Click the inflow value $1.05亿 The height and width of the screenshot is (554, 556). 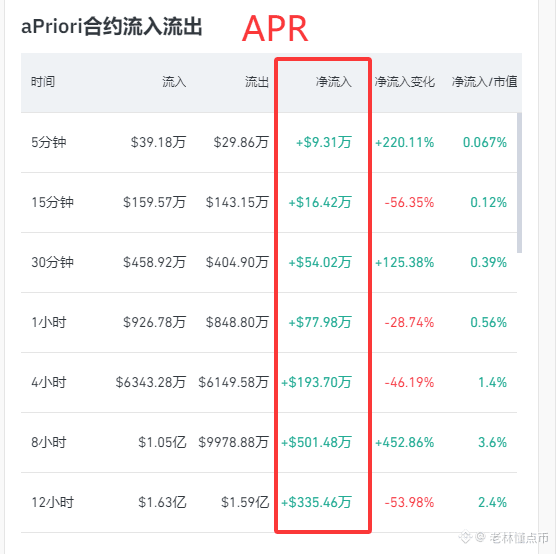(162, 442)
